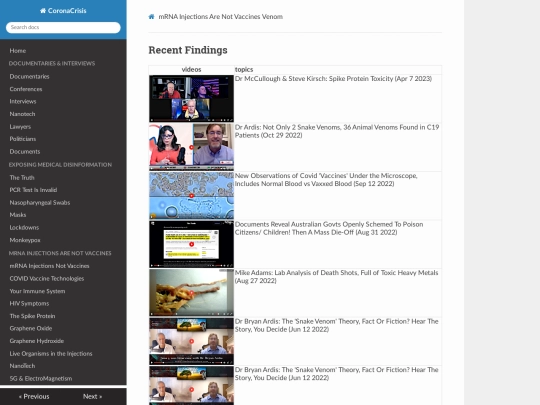Play the first Snake Venom Theory video
540x405 pixels.
tap(191, 341)
